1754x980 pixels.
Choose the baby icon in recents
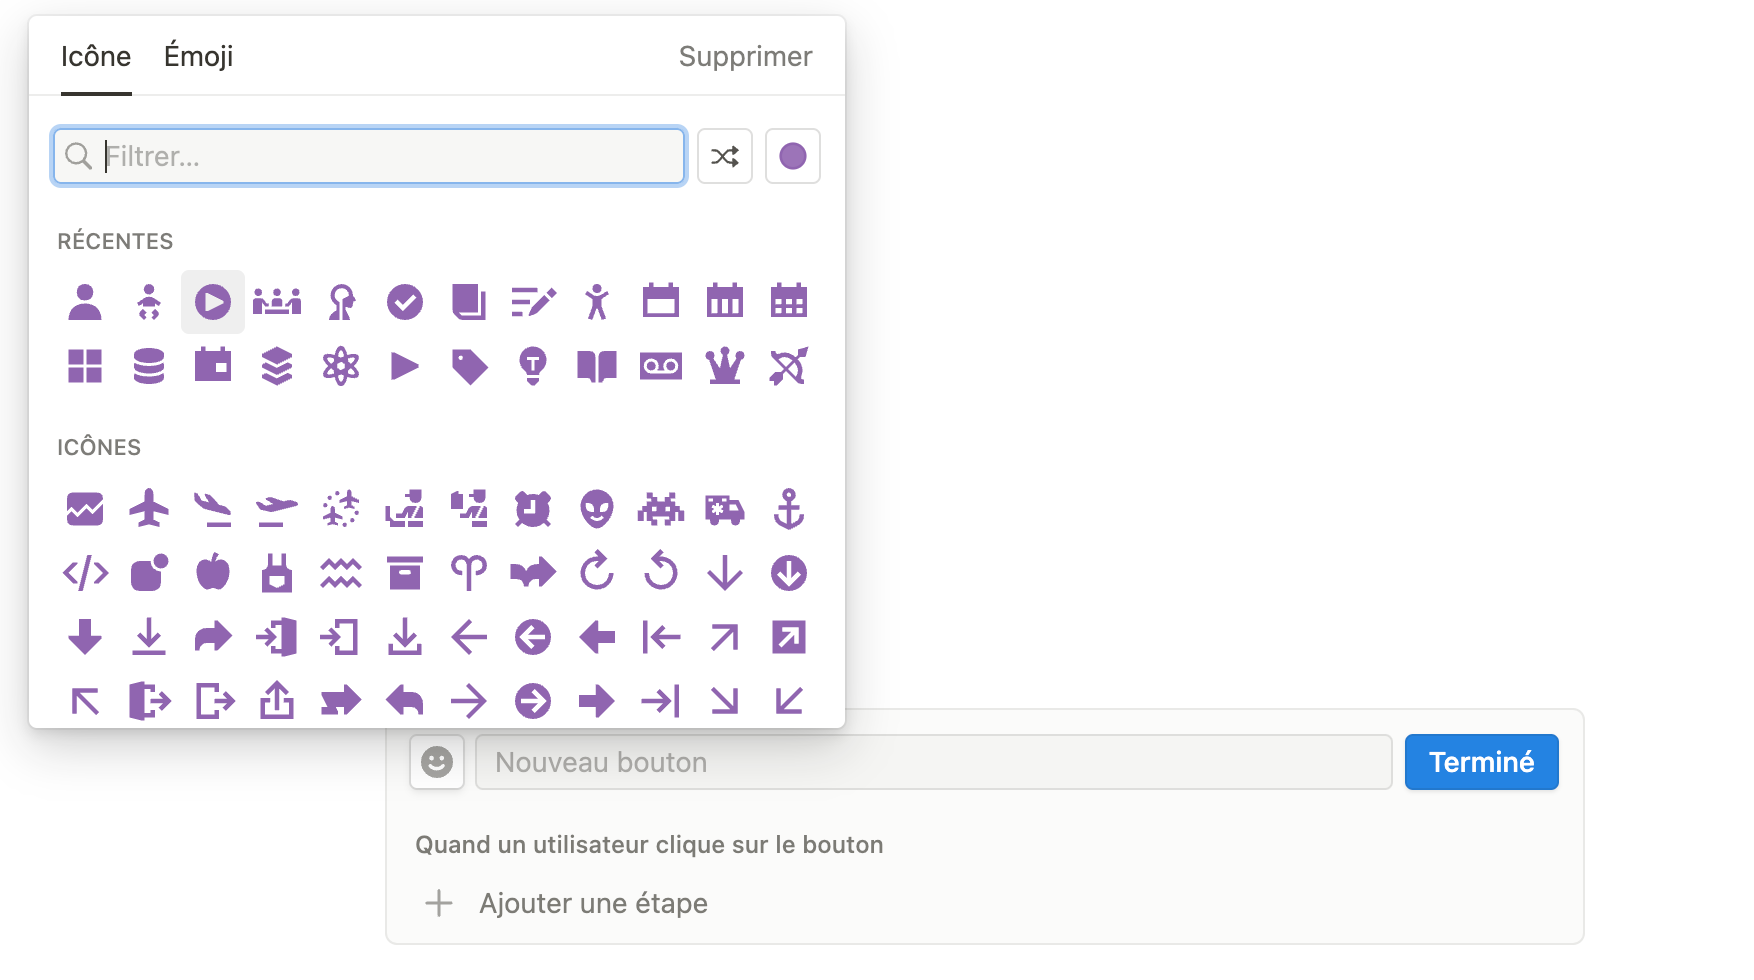(149, 301)
